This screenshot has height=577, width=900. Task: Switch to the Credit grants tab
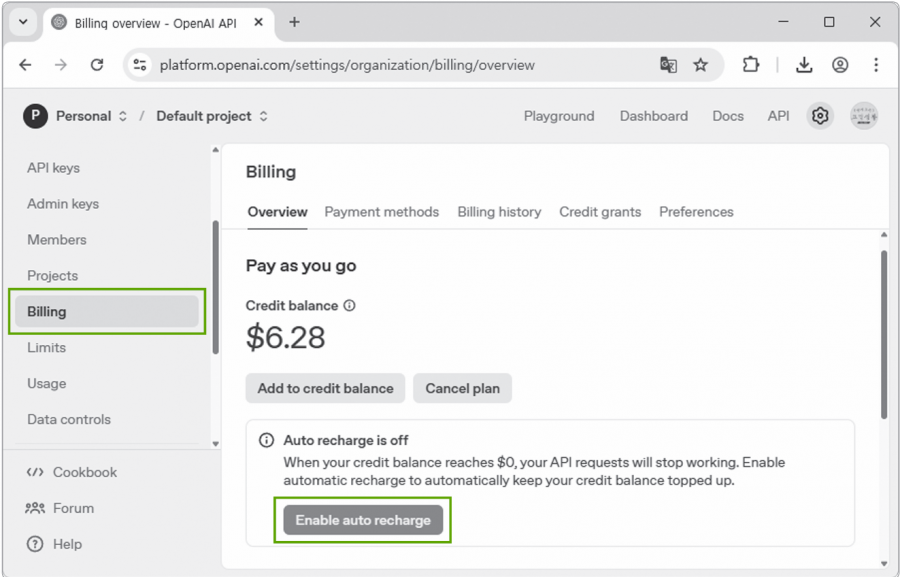600,212
